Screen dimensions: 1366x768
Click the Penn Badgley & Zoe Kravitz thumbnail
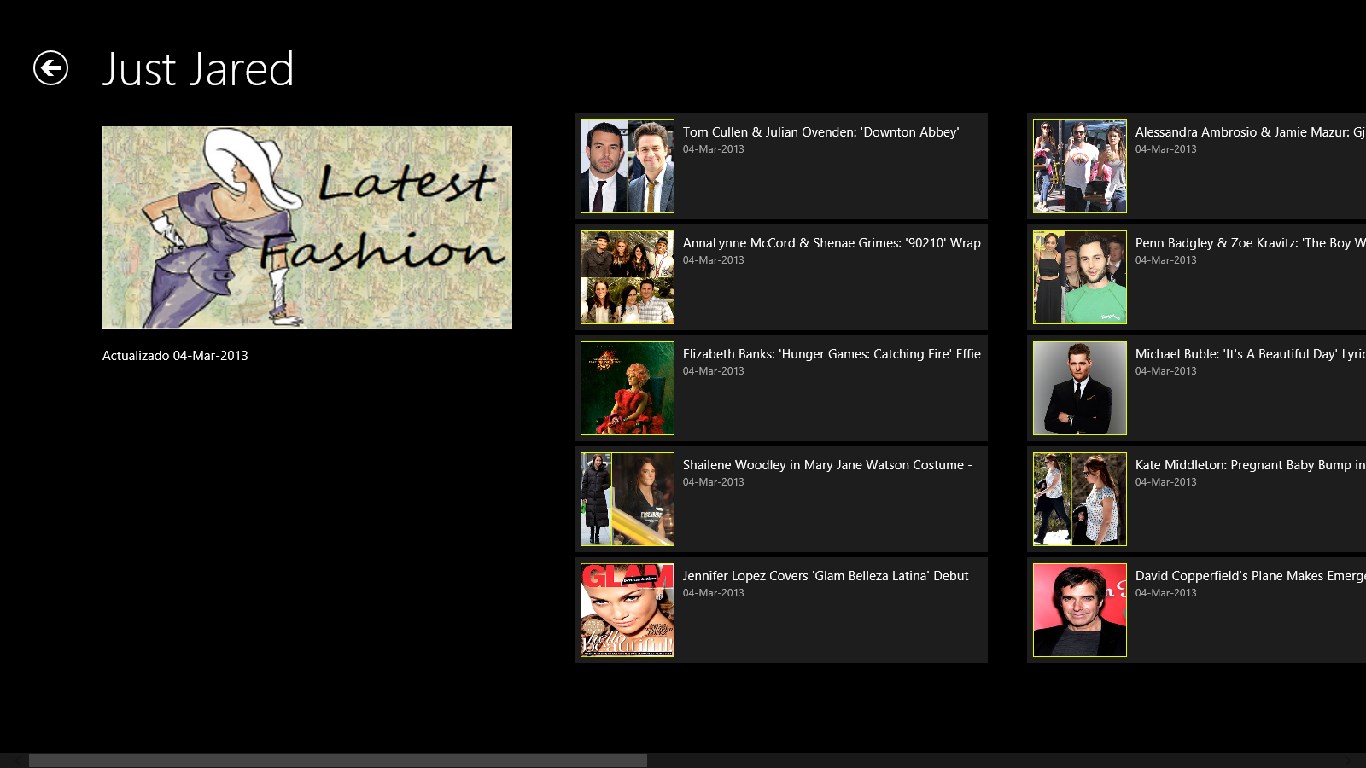point(1079,277)
